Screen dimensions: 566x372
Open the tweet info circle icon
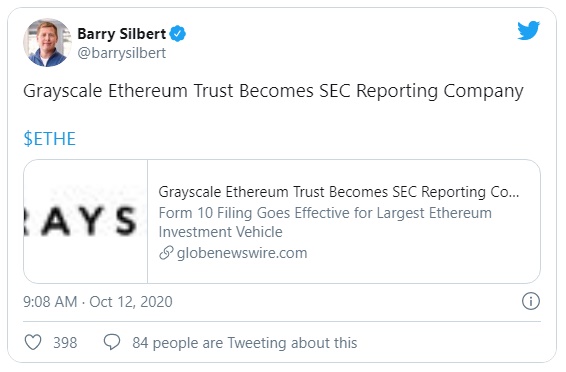point(531,301)
